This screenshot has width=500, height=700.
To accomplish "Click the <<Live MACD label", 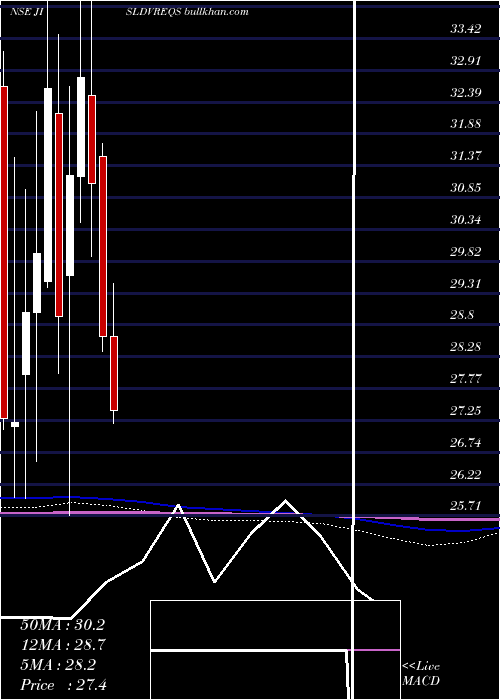I will point(421,673).
